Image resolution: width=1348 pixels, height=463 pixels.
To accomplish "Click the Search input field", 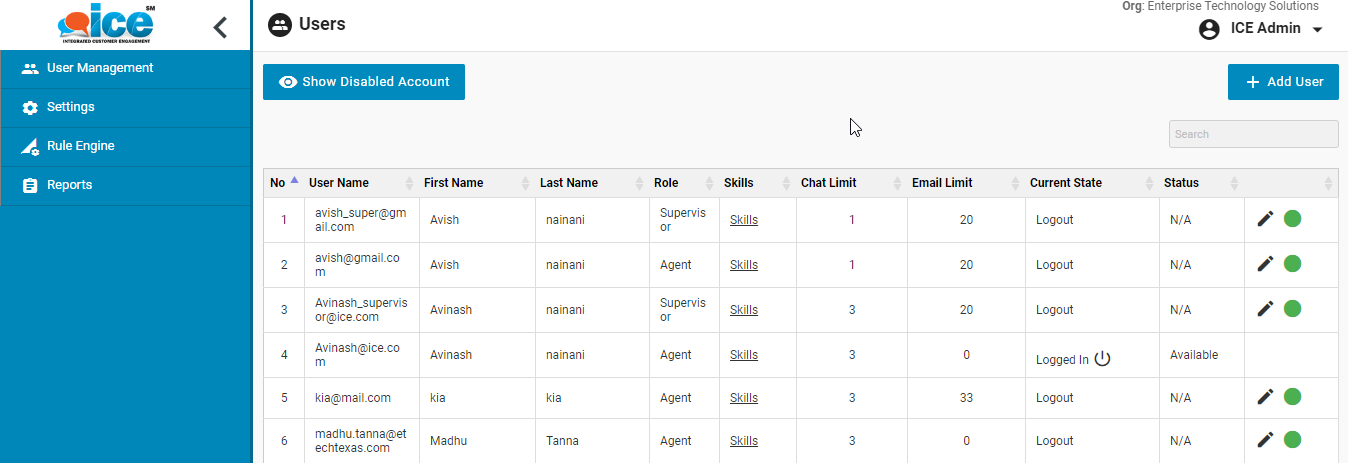I will coord(1253,134).
